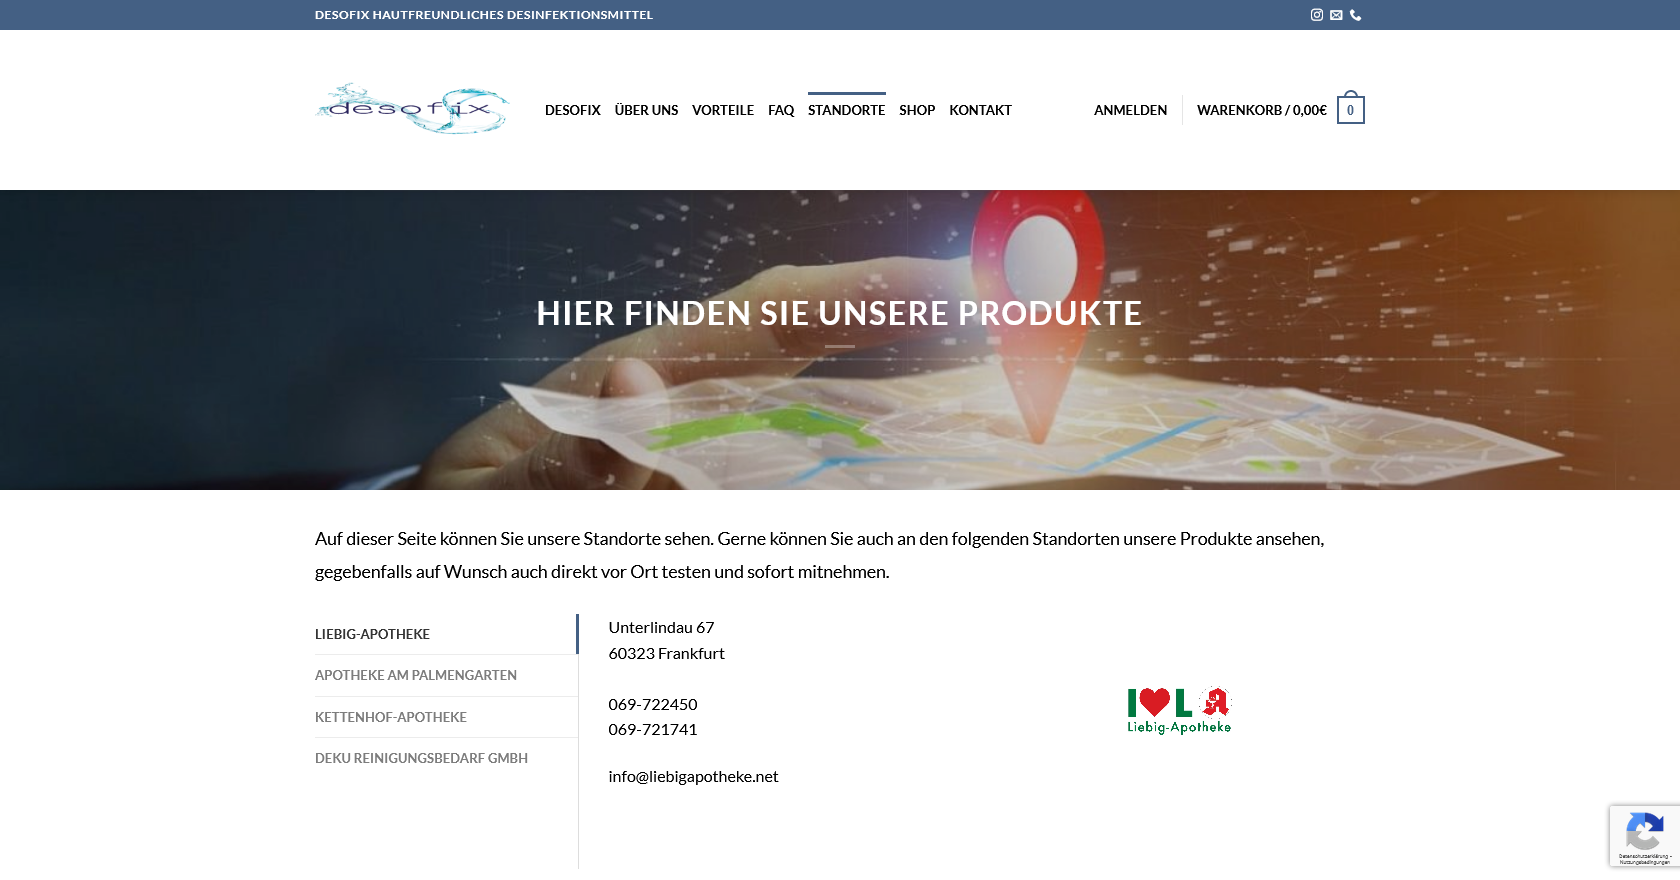Viewport: 1680px width, 880px height.
Task: Go to the KONTAKT page
Action: (980, 110)
